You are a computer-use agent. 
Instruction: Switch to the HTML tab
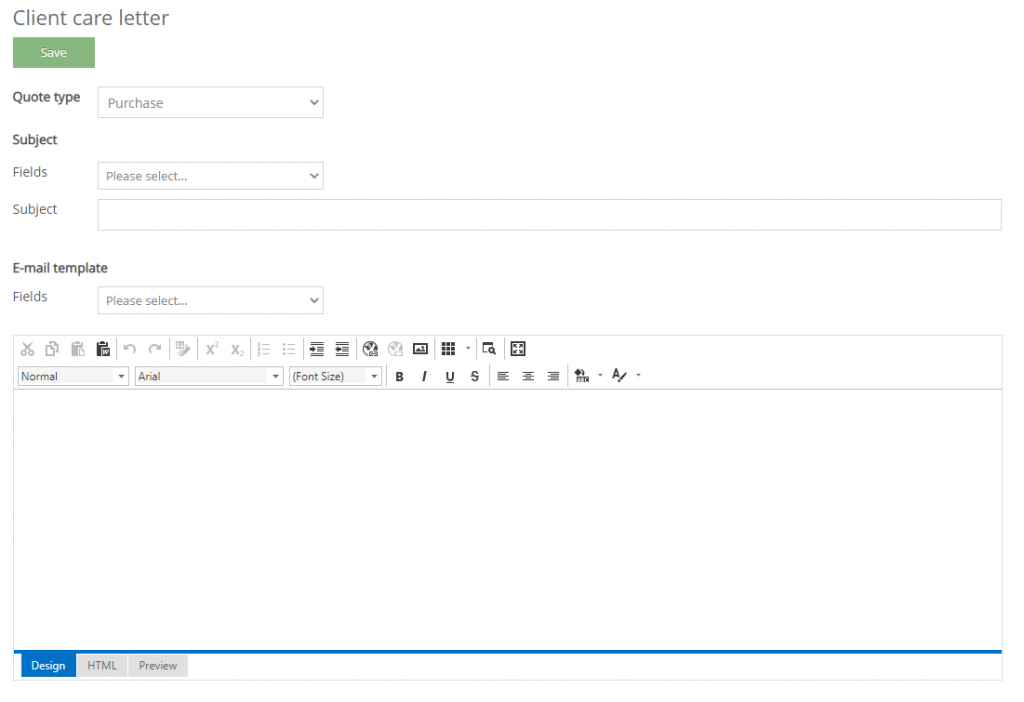tap(102, 665)
